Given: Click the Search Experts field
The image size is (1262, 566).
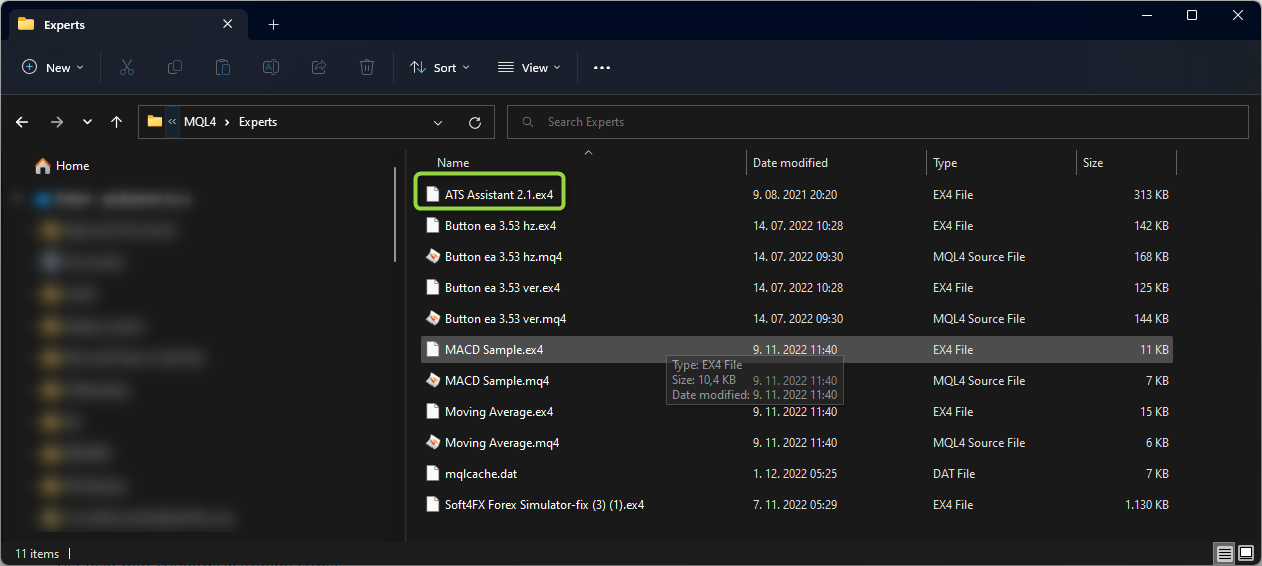Looking at the screenshot, I should coord(880,122).
